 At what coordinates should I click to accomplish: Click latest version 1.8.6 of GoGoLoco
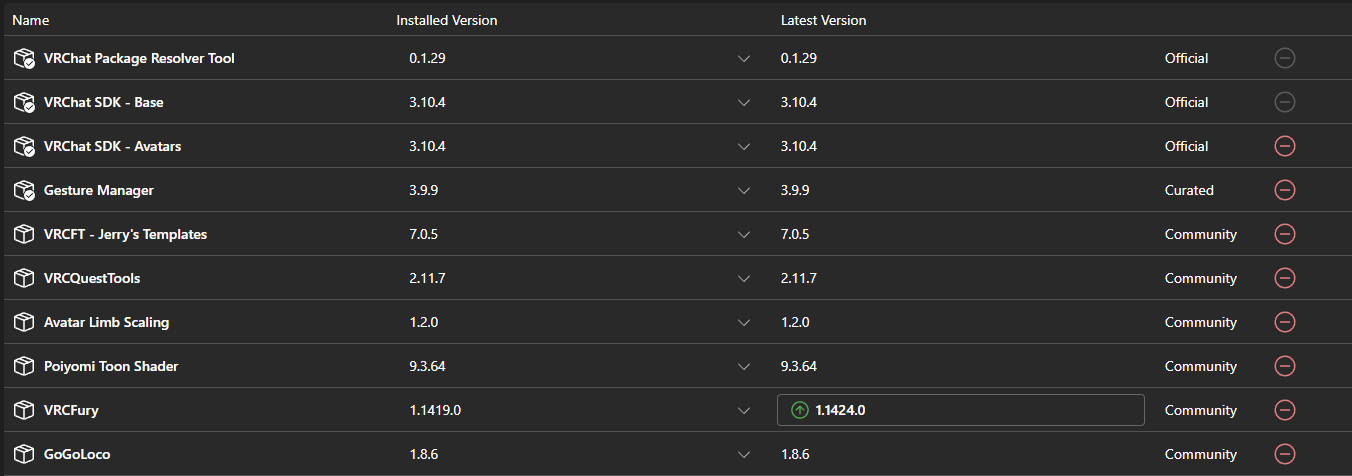coord(795,454)
